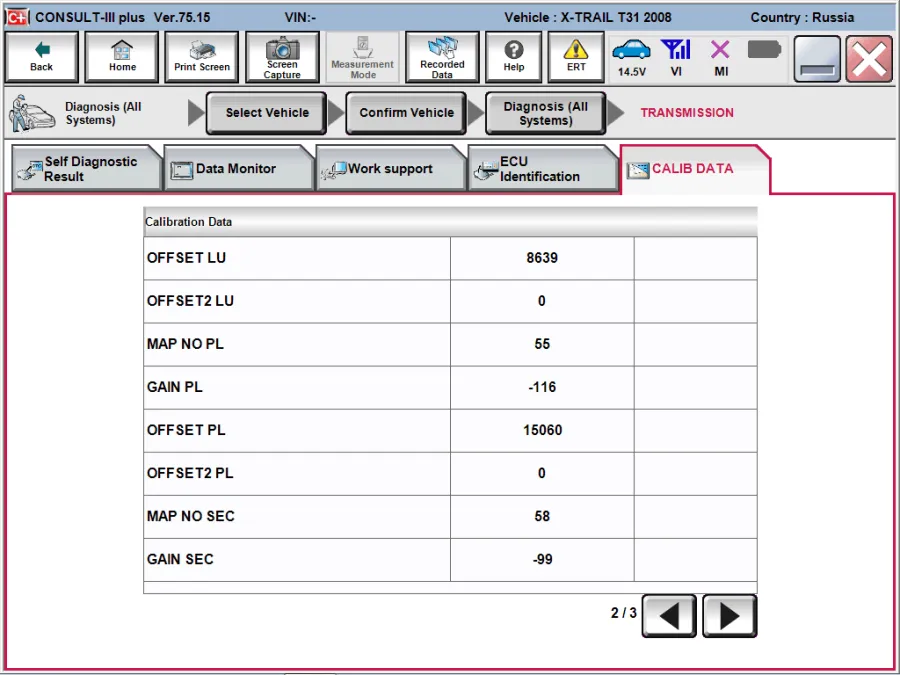Select the OFFSET PL row label

coord(186,430)
